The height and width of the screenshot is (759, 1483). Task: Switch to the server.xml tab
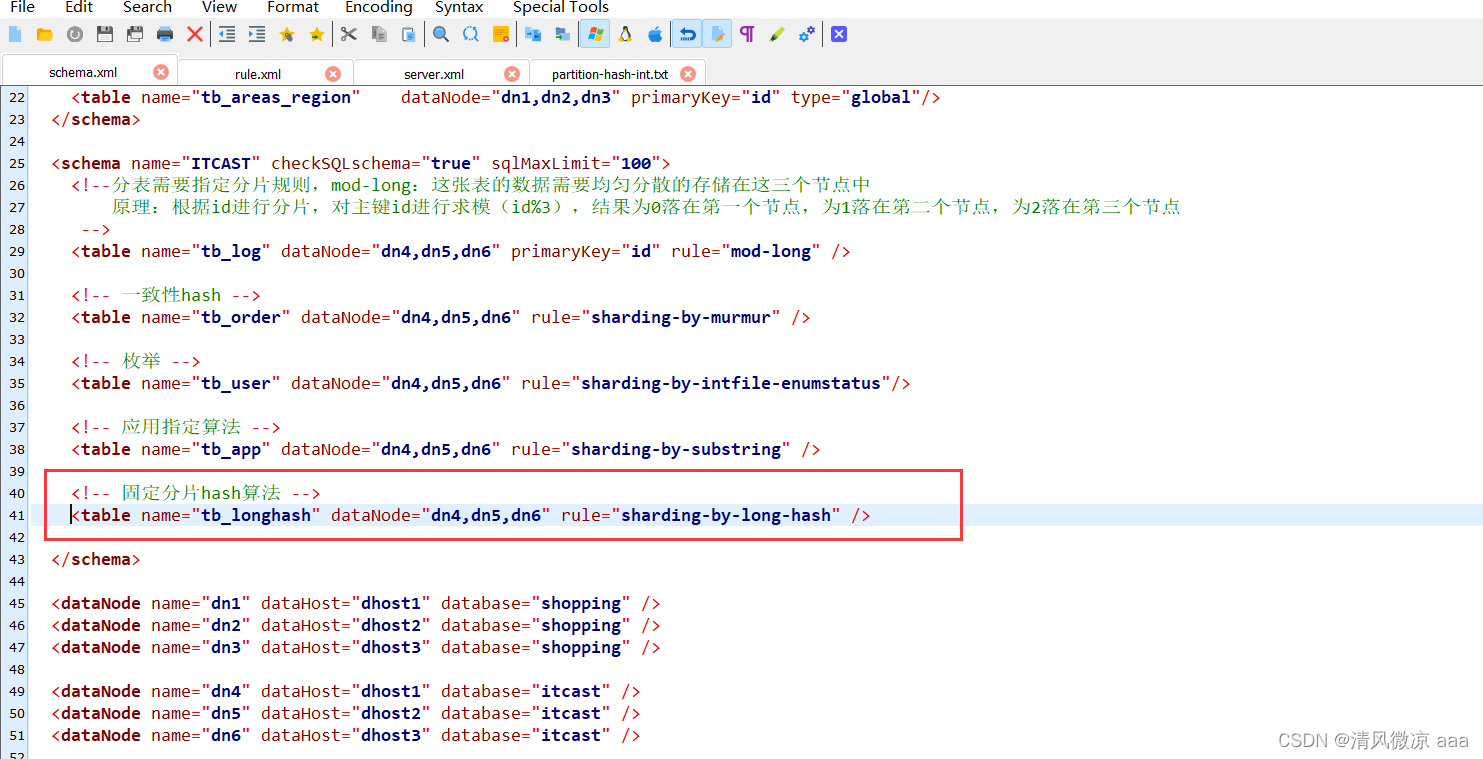441,73
